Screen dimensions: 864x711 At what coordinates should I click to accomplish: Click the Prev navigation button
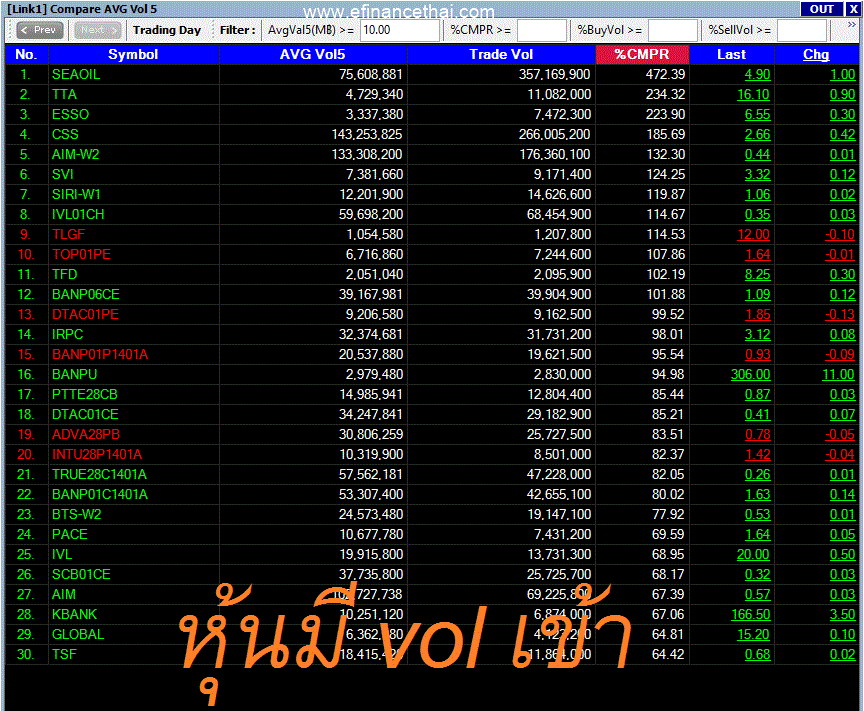coord(40,30)
